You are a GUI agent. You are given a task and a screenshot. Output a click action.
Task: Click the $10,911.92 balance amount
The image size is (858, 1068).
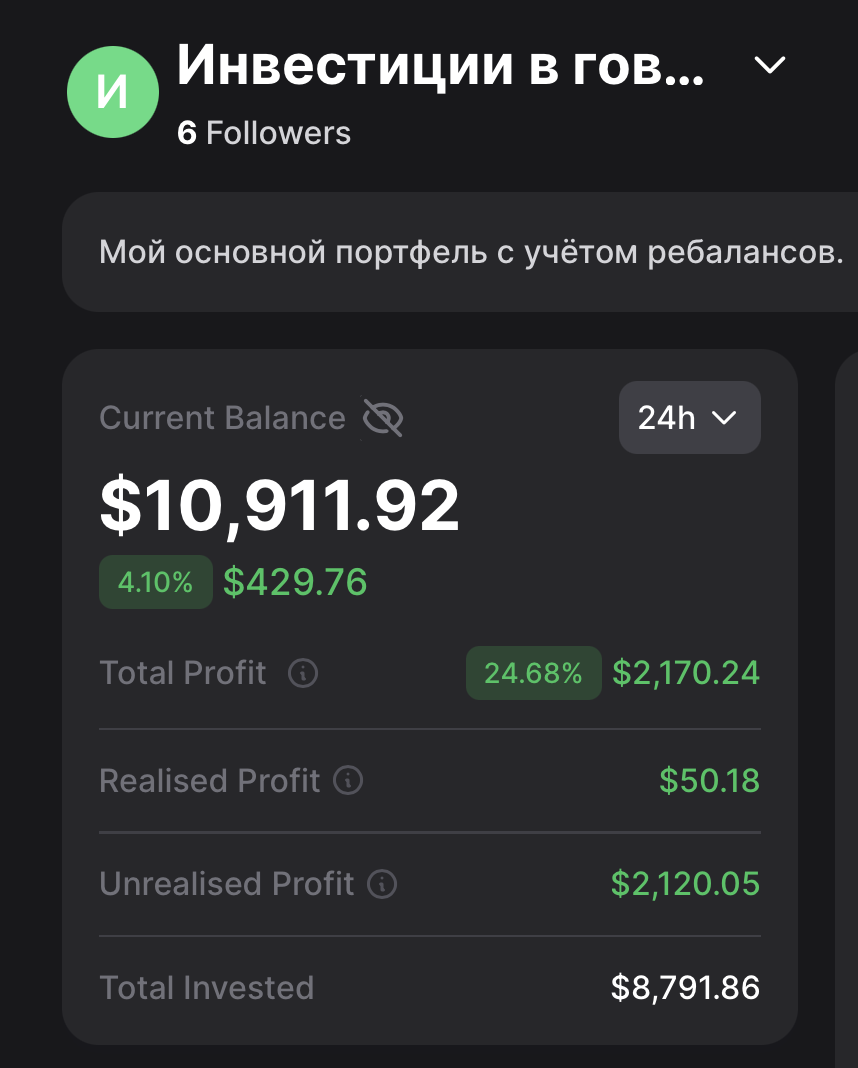pyautogui.click(x=280, y=506)
